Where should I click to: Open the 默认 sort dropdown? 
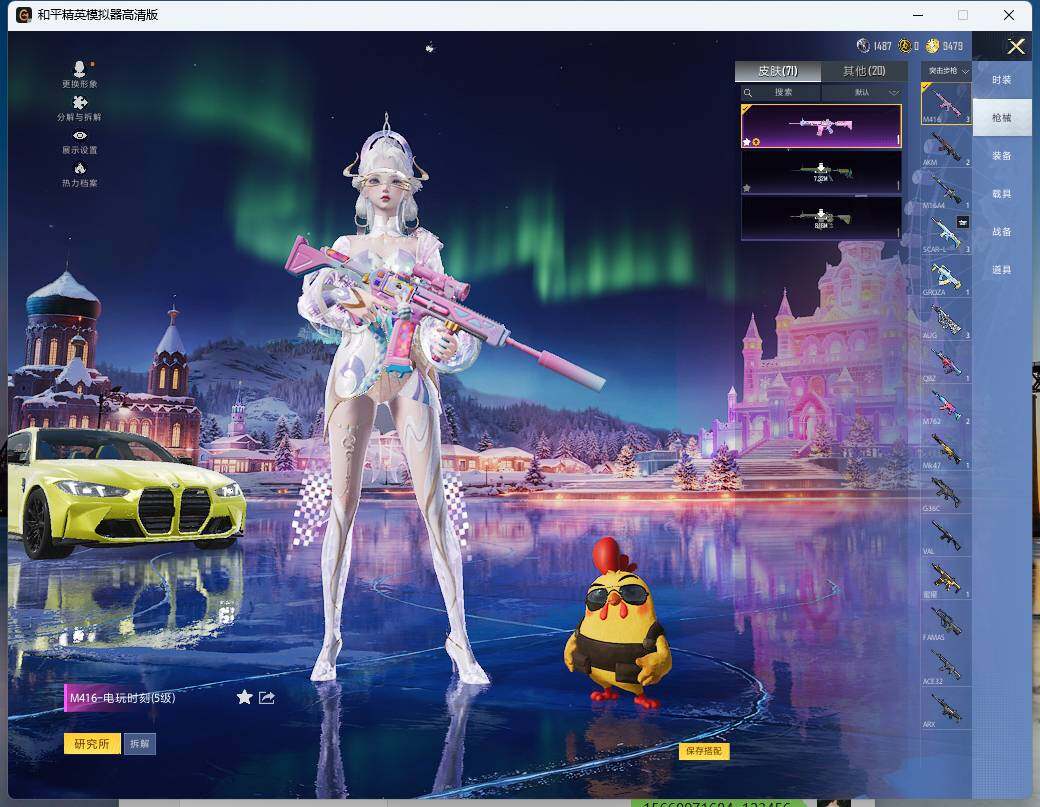pyautogui.click(x=862, y=92)
